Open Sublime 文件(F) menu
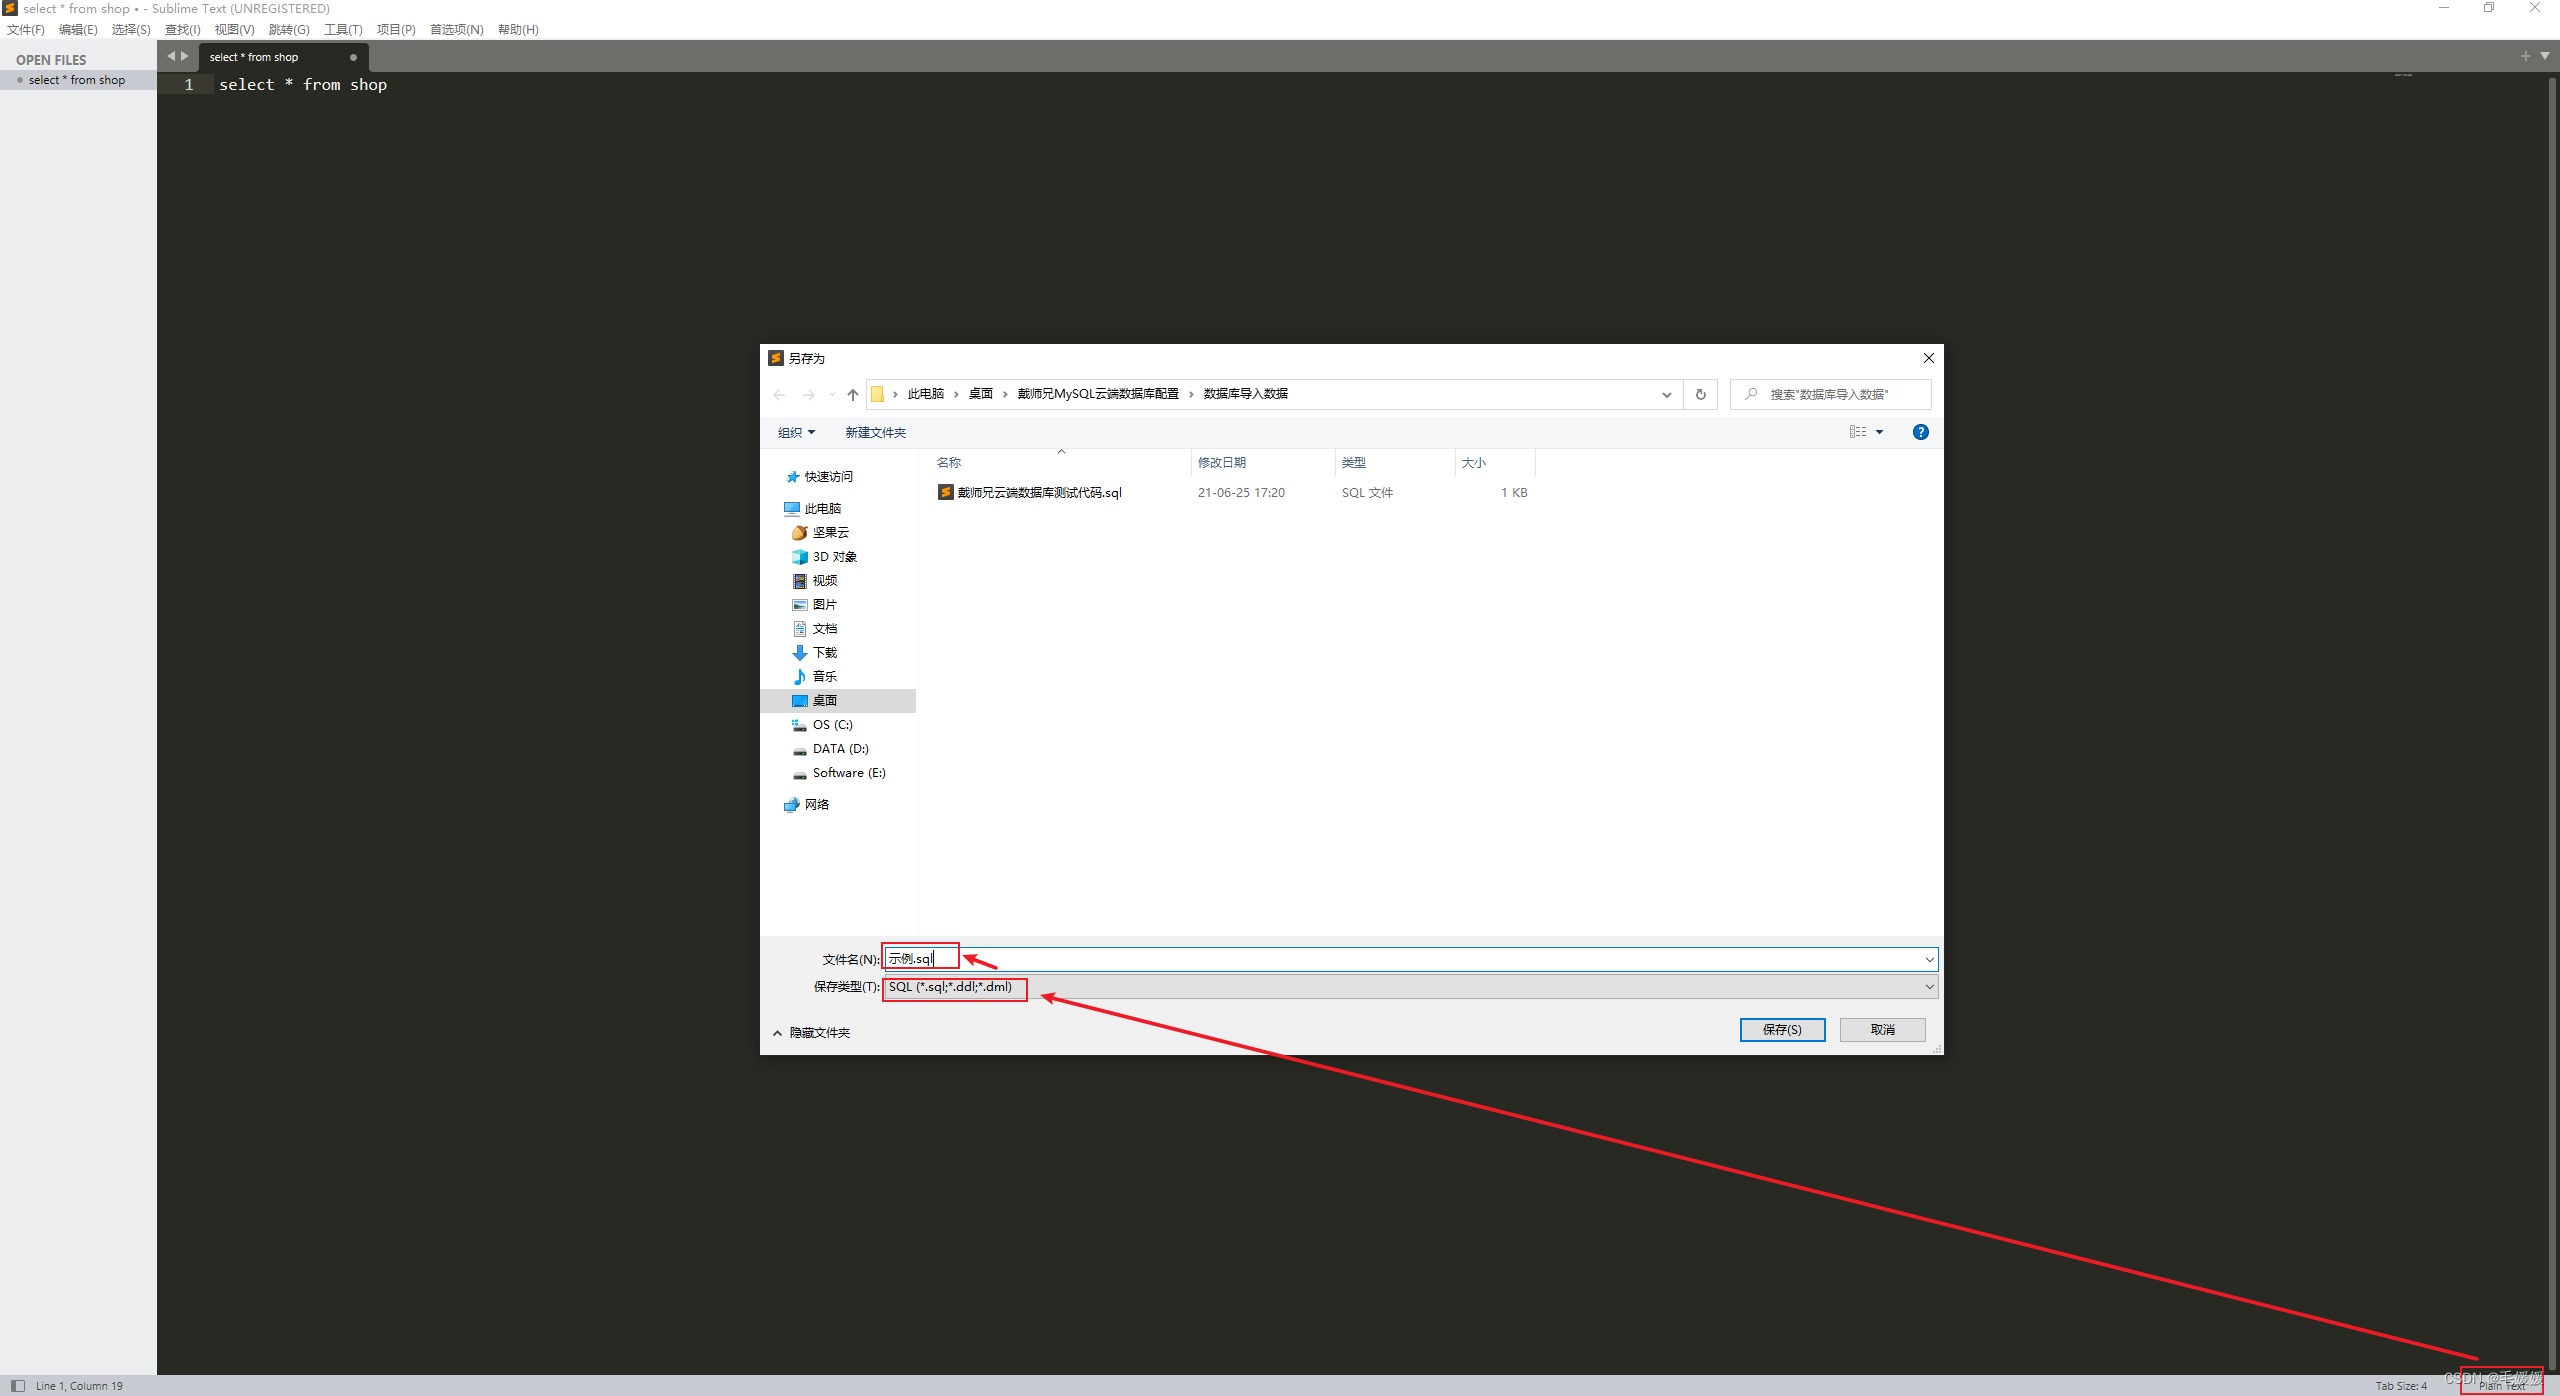Image resolution: width=2560 pixels, height=1396 pixels. tap(26, 30)
